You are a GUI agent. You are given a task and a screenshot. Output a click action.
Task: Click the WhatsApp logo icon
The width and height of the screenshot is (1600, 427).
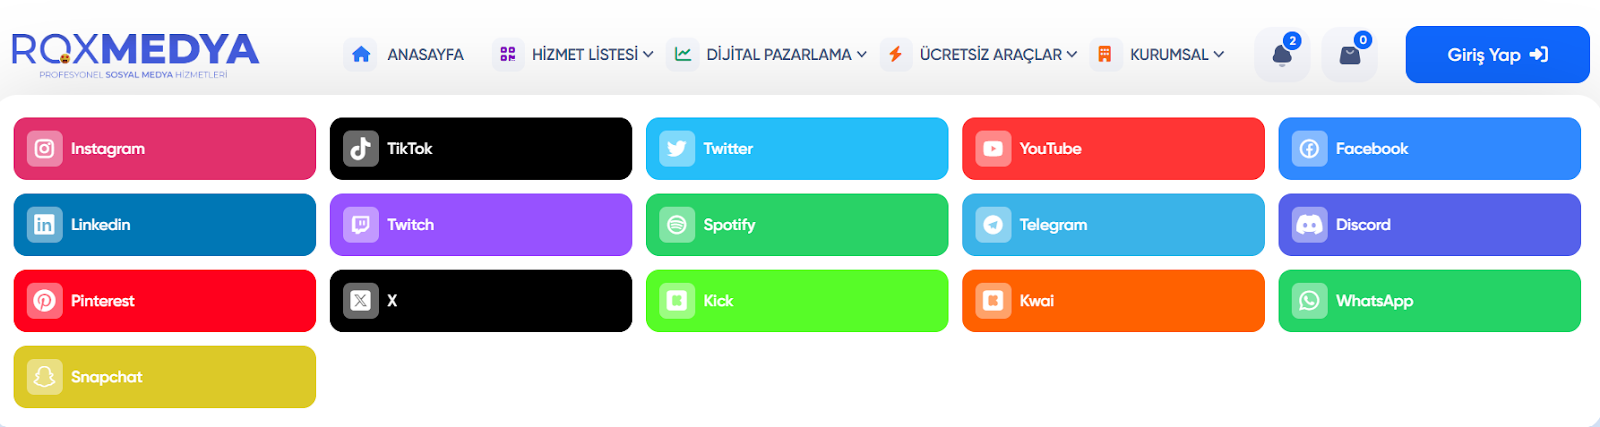pyautogui.click(x=1309, y=301)
